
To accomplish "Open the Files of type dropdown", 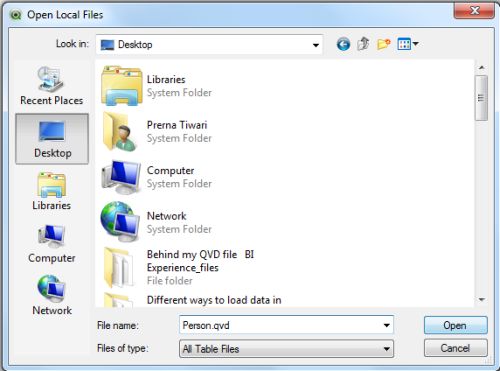I will click(286, 349).
